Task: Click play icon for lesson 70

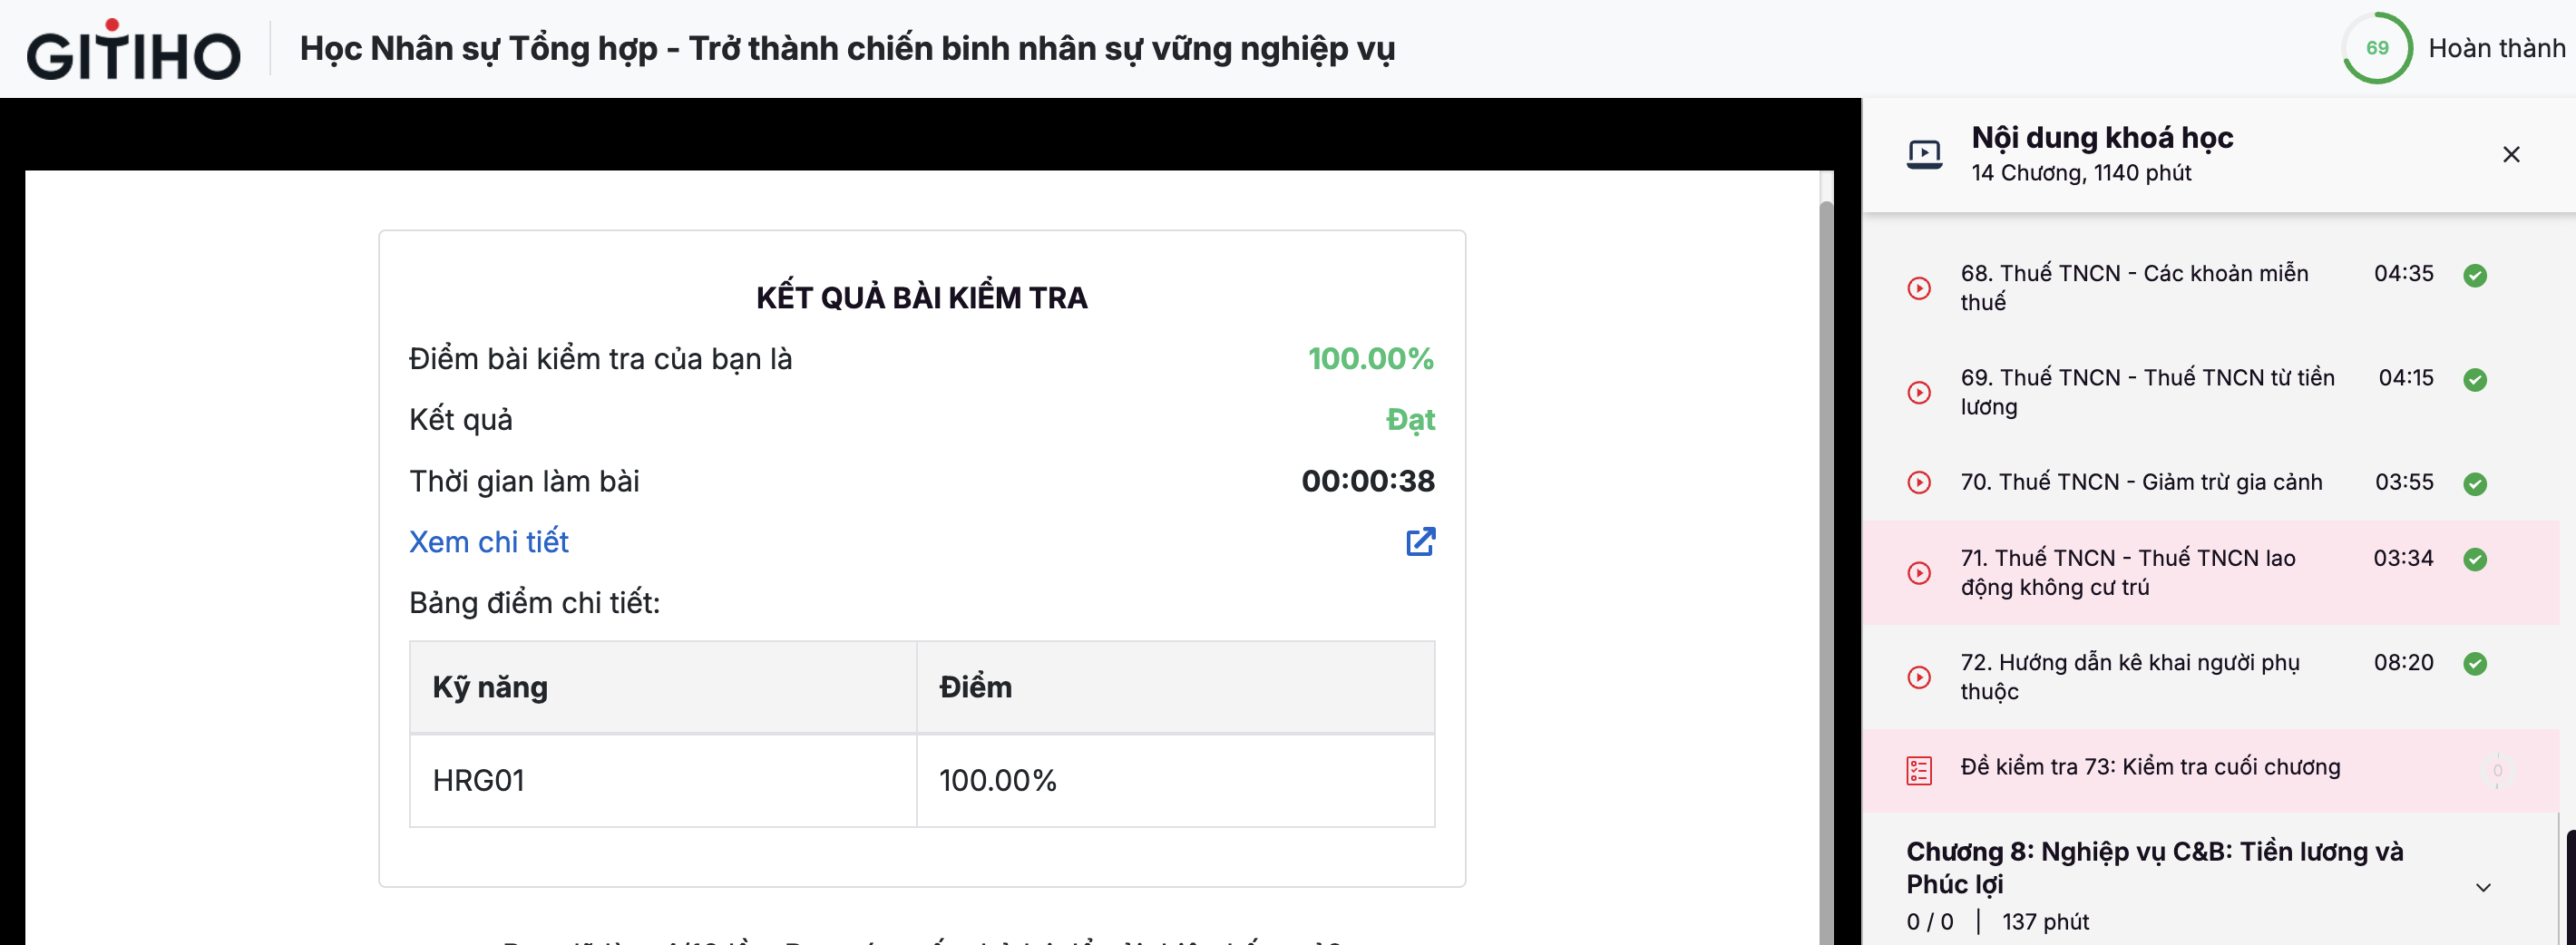Action: click(x=1919, y=482)
